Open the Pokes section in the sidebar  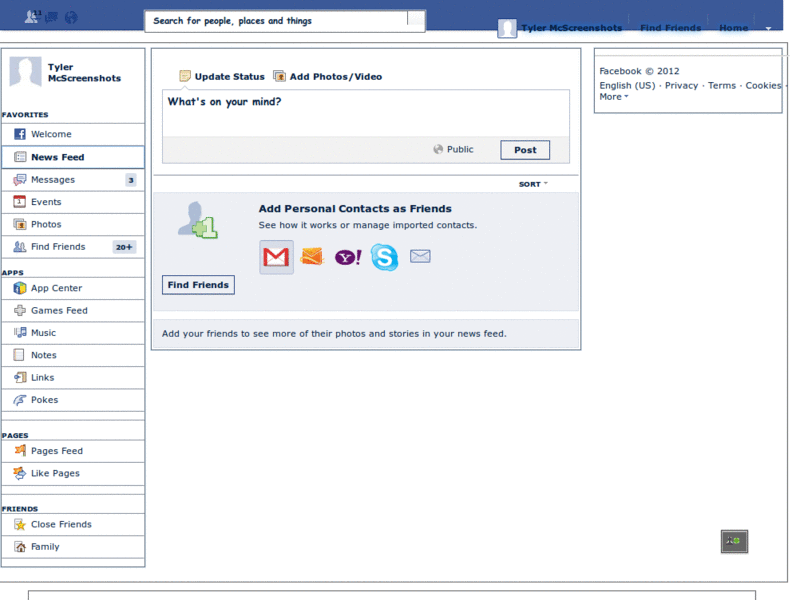[x=41, y=399]
